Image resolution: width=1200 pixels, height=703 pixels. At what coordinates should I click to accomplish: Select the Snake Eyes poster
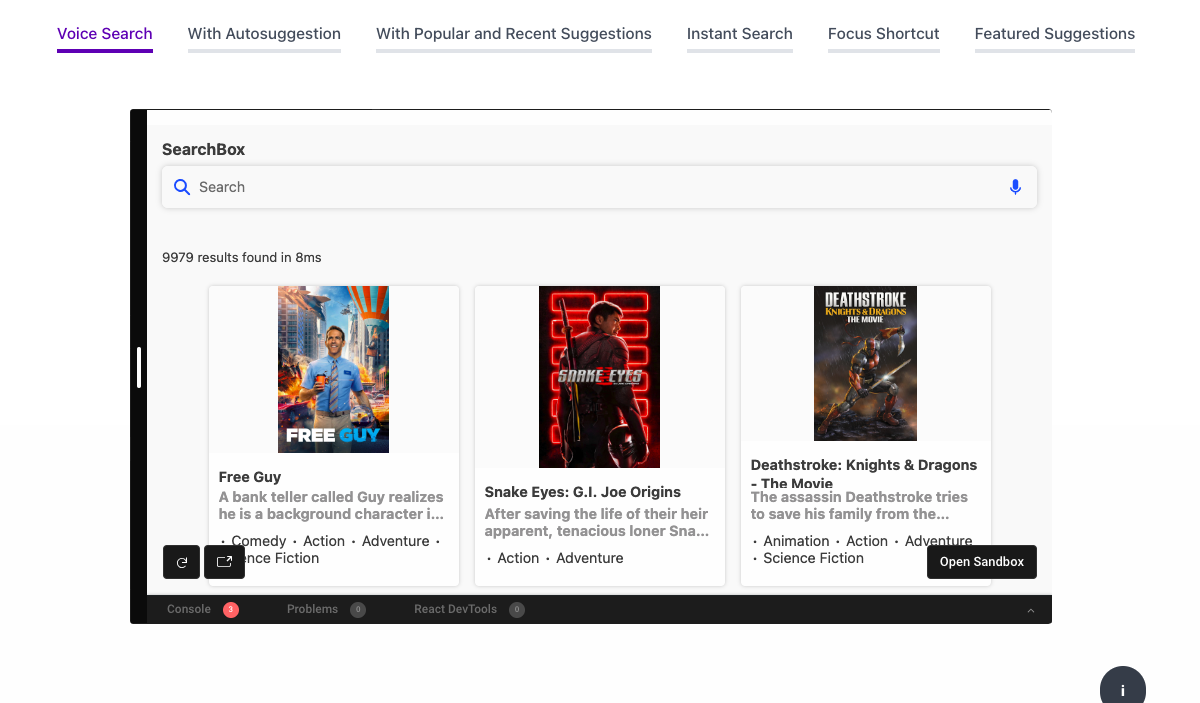pyautogui.click(x=599, y=377)
